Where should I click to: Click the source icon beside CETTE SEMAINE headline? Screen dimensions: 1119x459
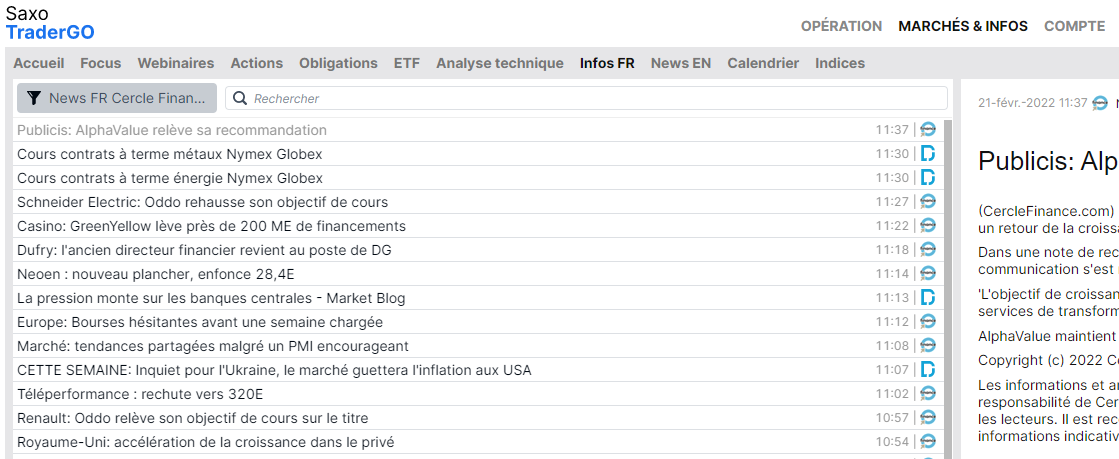point(928,370)
